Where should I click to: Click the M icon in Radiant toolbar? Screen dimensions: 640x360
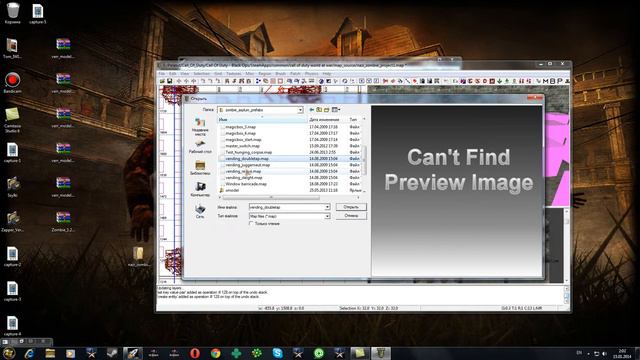(546, 81)
